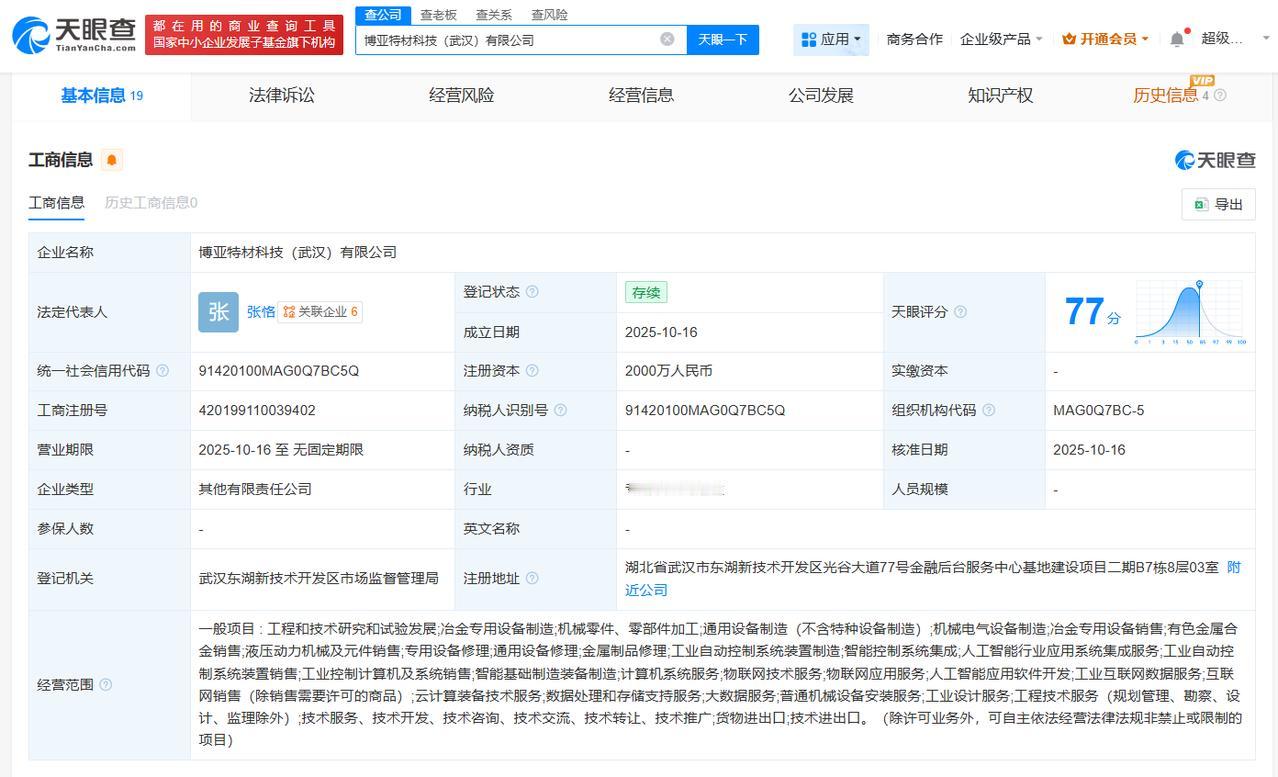Viewport: 1278px width, 777px height.
Task: Open the 开通会员 dropdown
Action: pyautogui.click(x=1105, y=39)
